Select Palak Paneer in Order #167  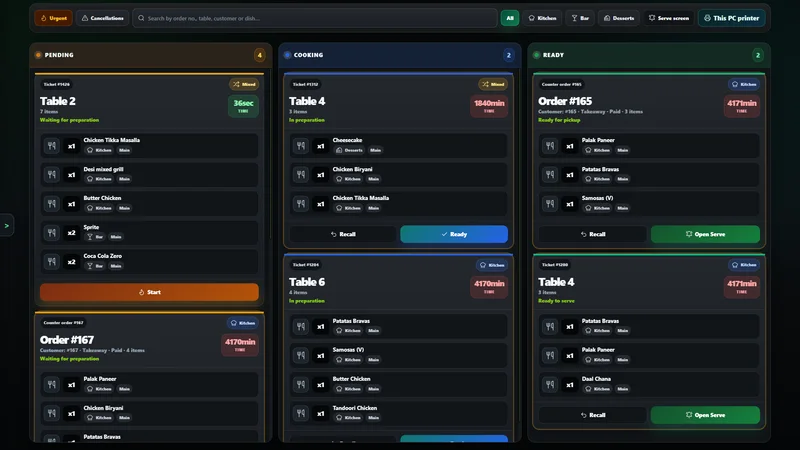pos(149,385)
